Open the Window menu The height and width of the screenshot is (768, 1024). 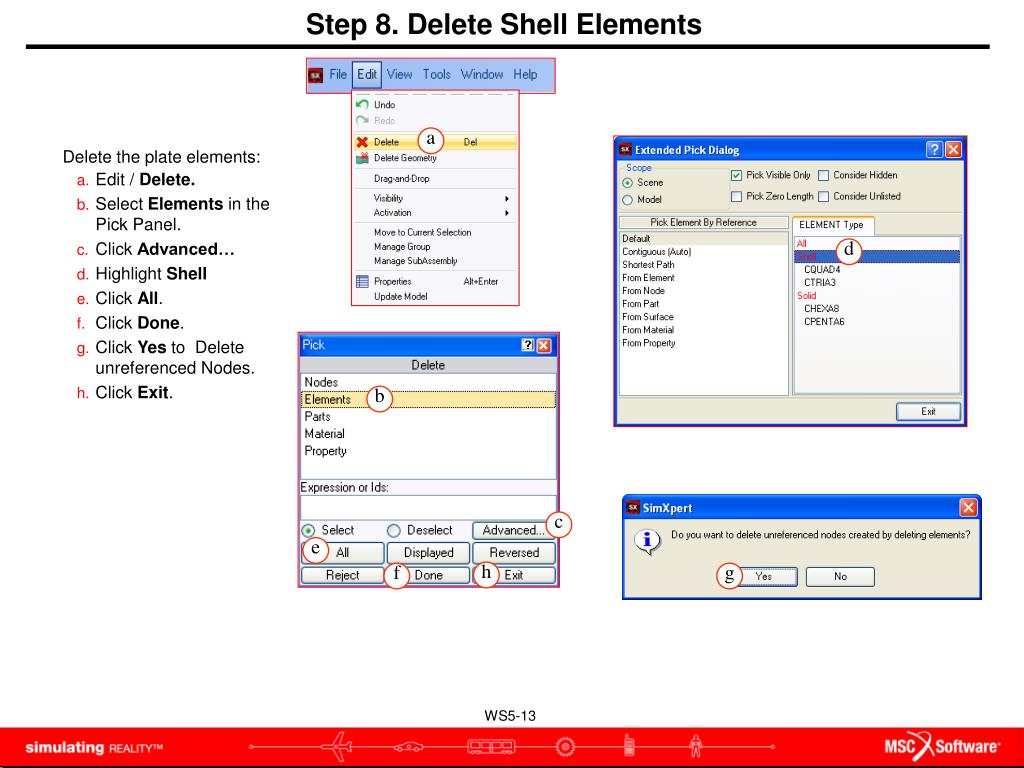coord(481,74)
